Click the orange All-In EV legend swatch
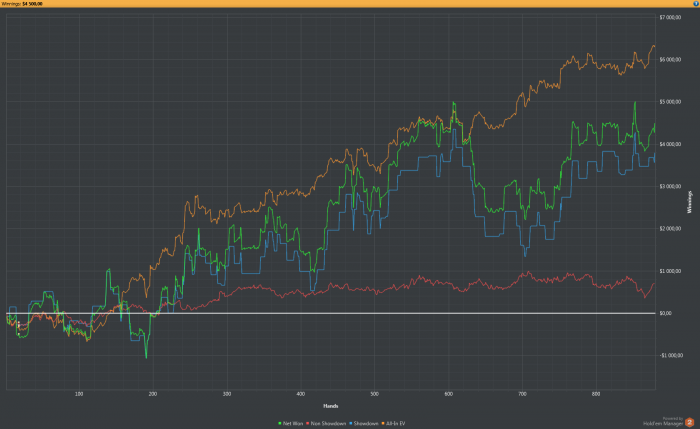The height and width of the screenshot is (429, 700). coord(383,423)
